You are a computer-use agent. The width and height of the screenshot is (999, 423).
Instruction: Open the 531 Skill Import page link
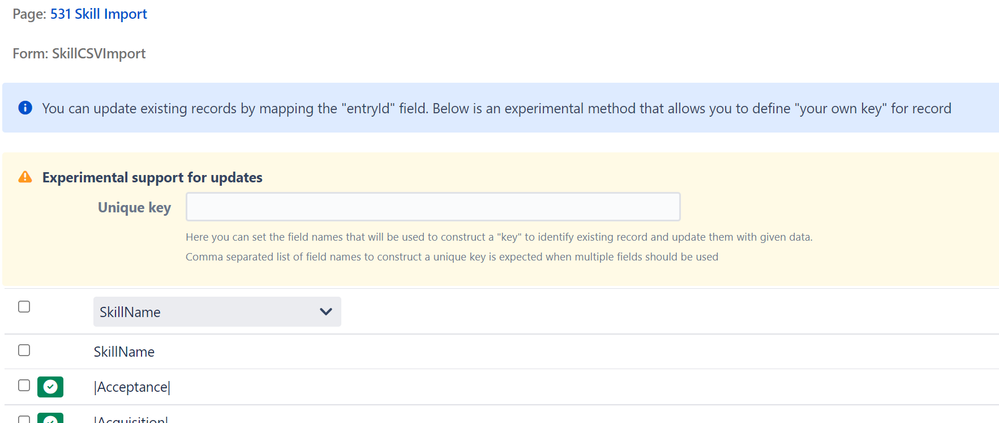tap(99, 13)
